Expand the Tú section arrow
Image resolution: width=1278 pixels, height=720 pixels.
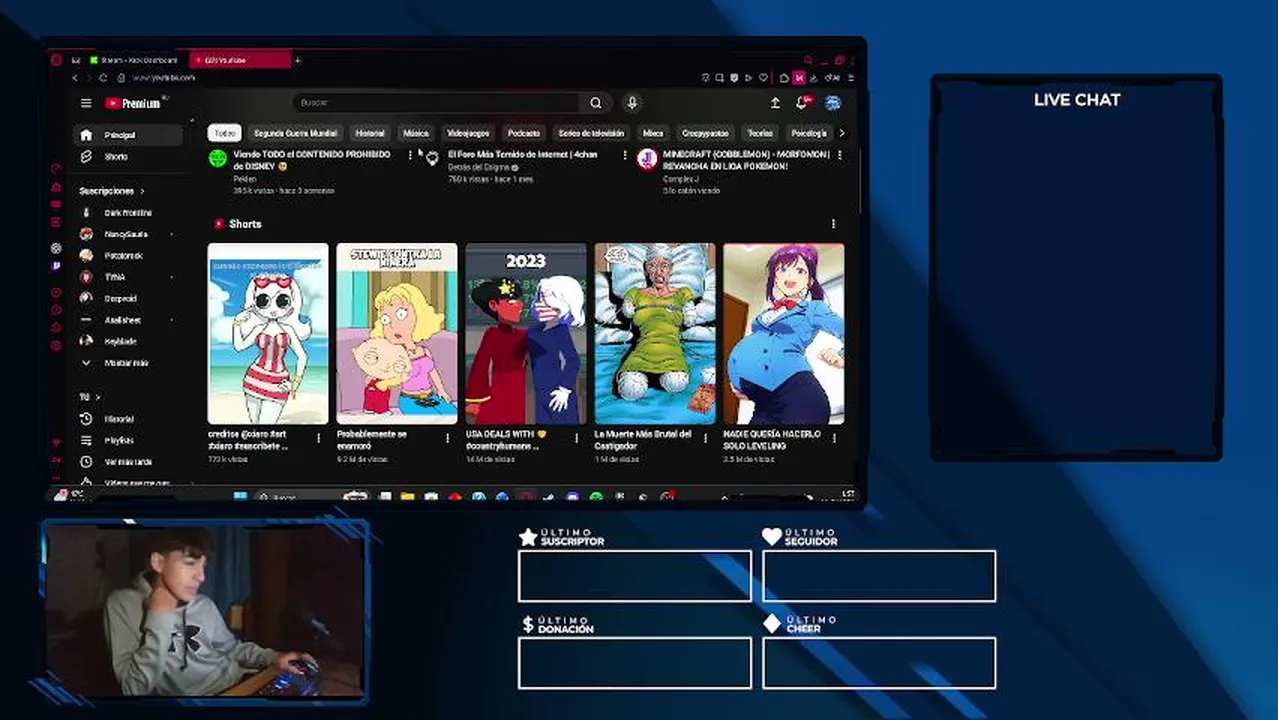[97, 397]
